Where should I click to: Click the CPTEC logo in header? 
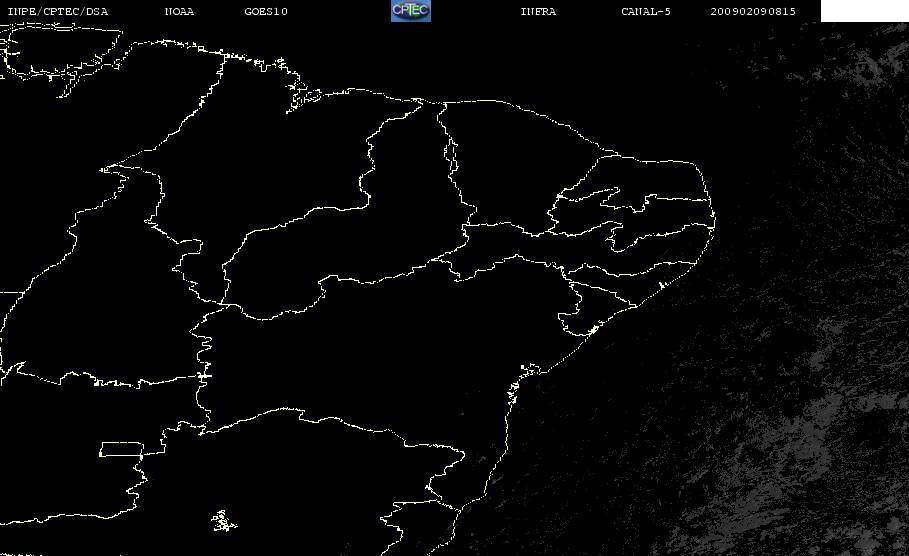(411, 10)
